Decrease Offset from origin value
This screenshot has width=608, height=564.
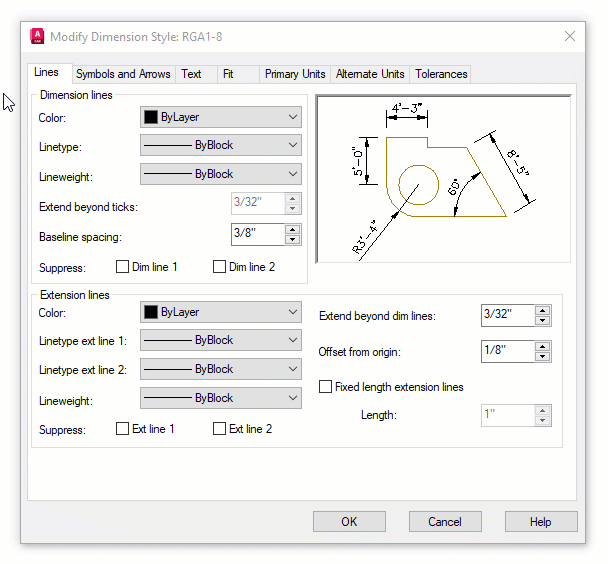pos(542,357)
